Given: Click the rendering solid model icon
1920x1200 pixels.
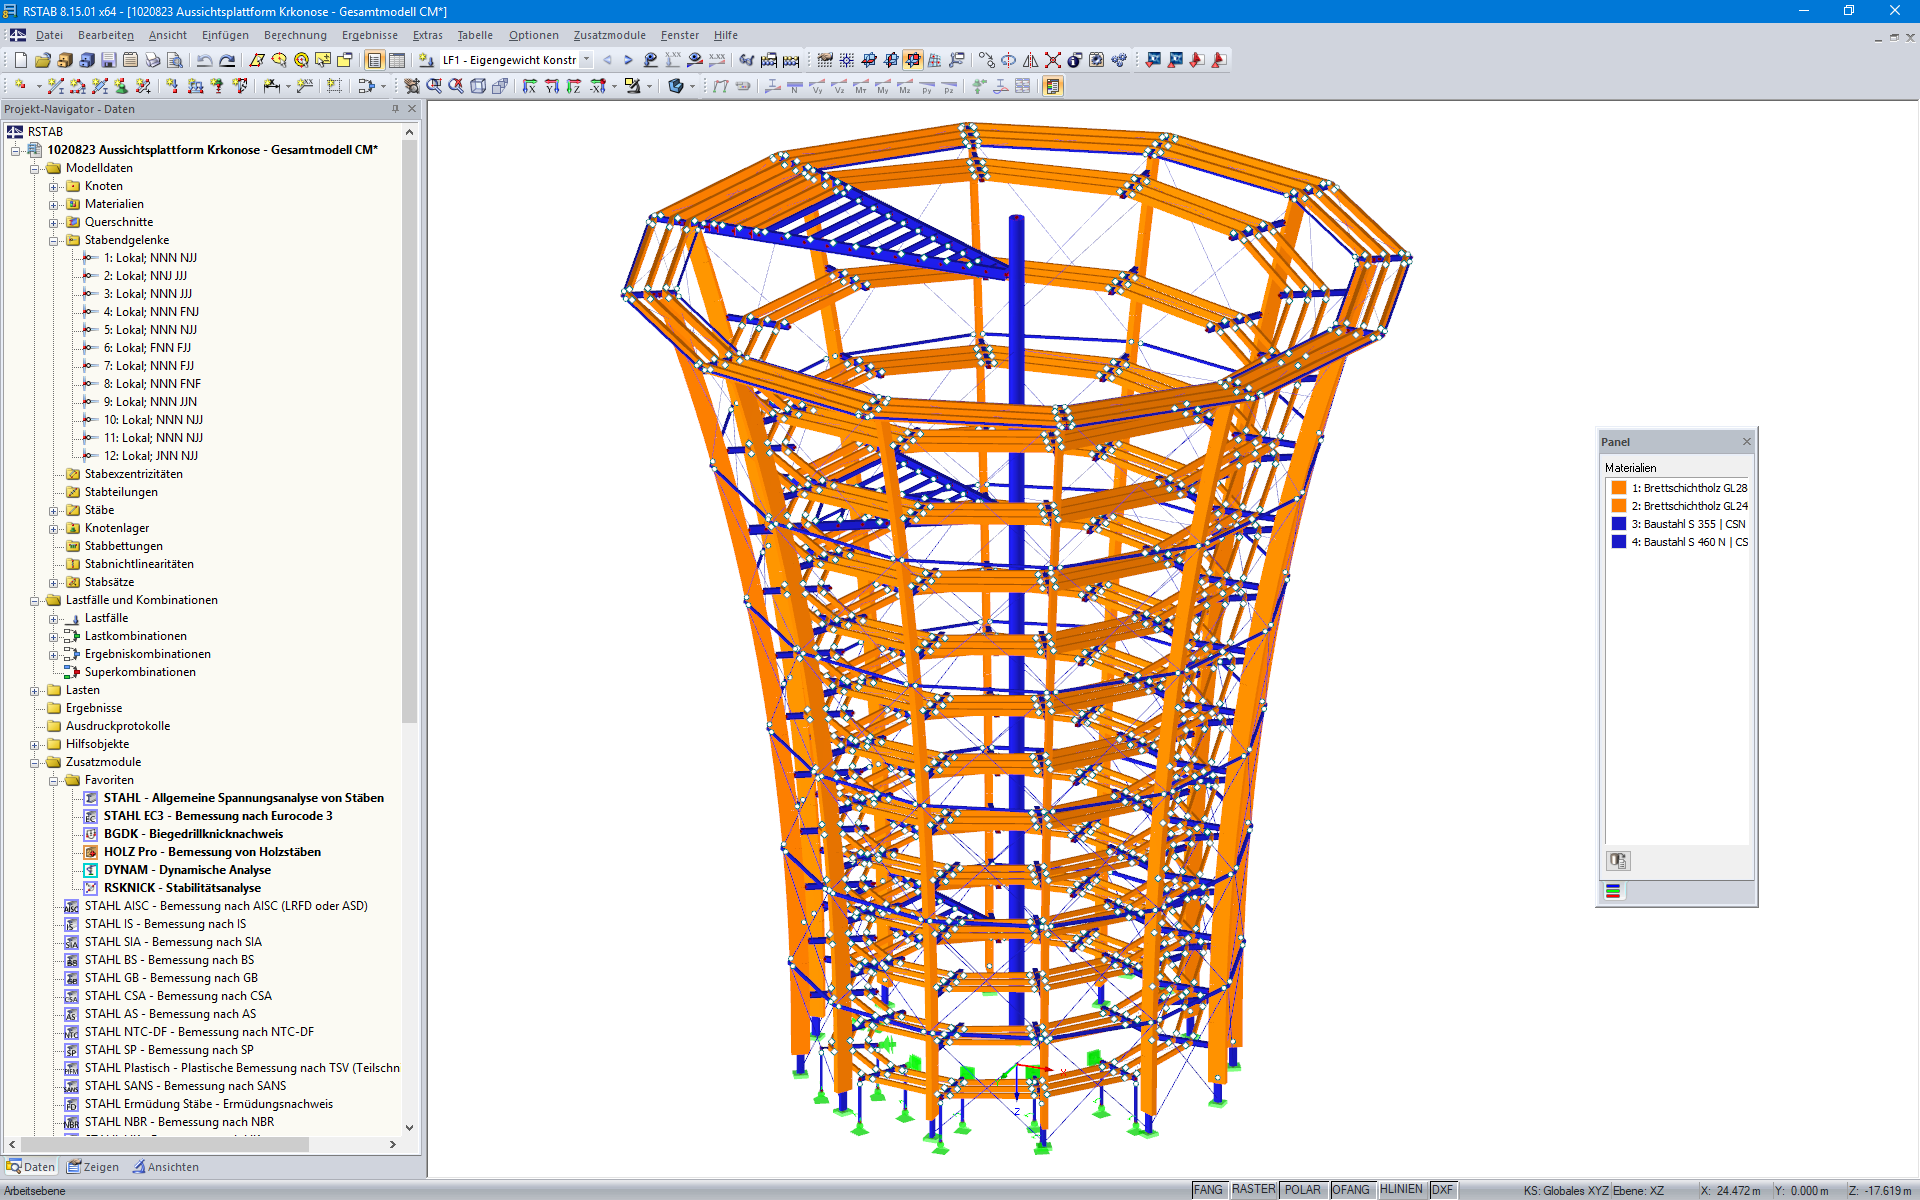Looking at the screenshot, I should 676,86.
